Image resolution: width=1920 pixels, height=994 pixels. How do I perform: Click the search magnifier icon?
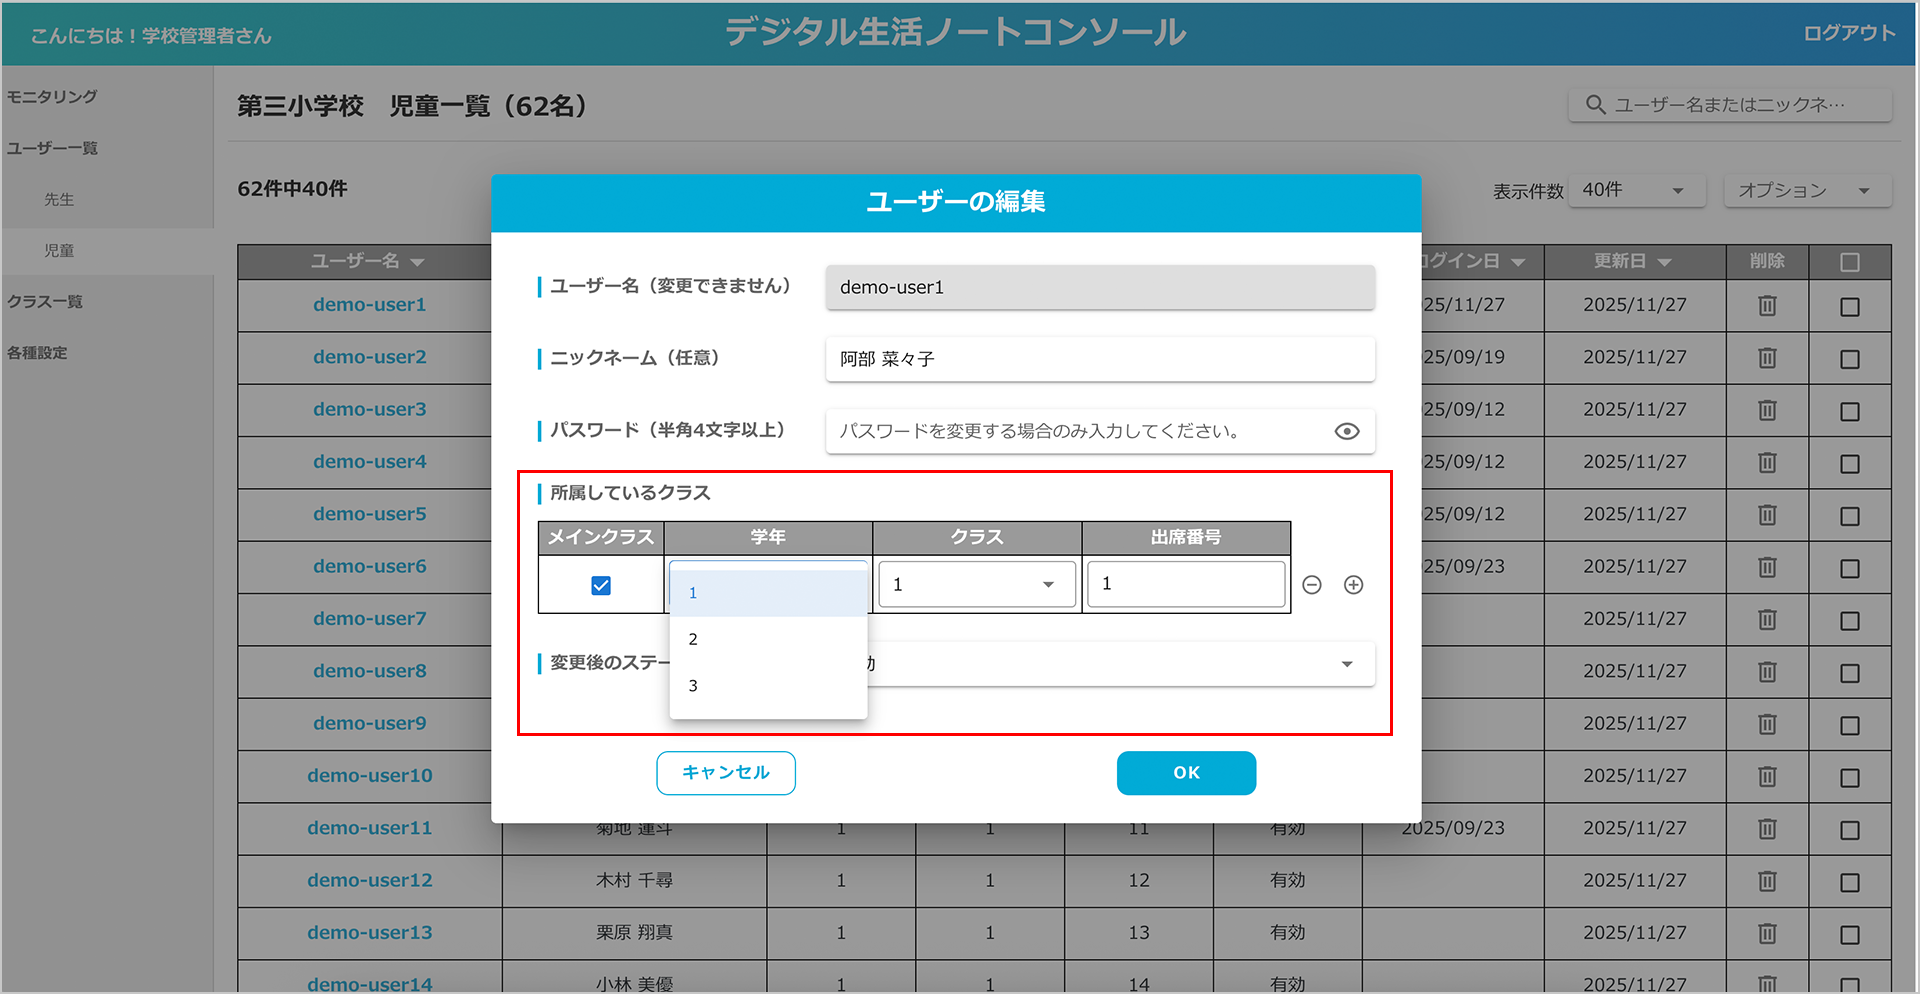coord(1595,105)
